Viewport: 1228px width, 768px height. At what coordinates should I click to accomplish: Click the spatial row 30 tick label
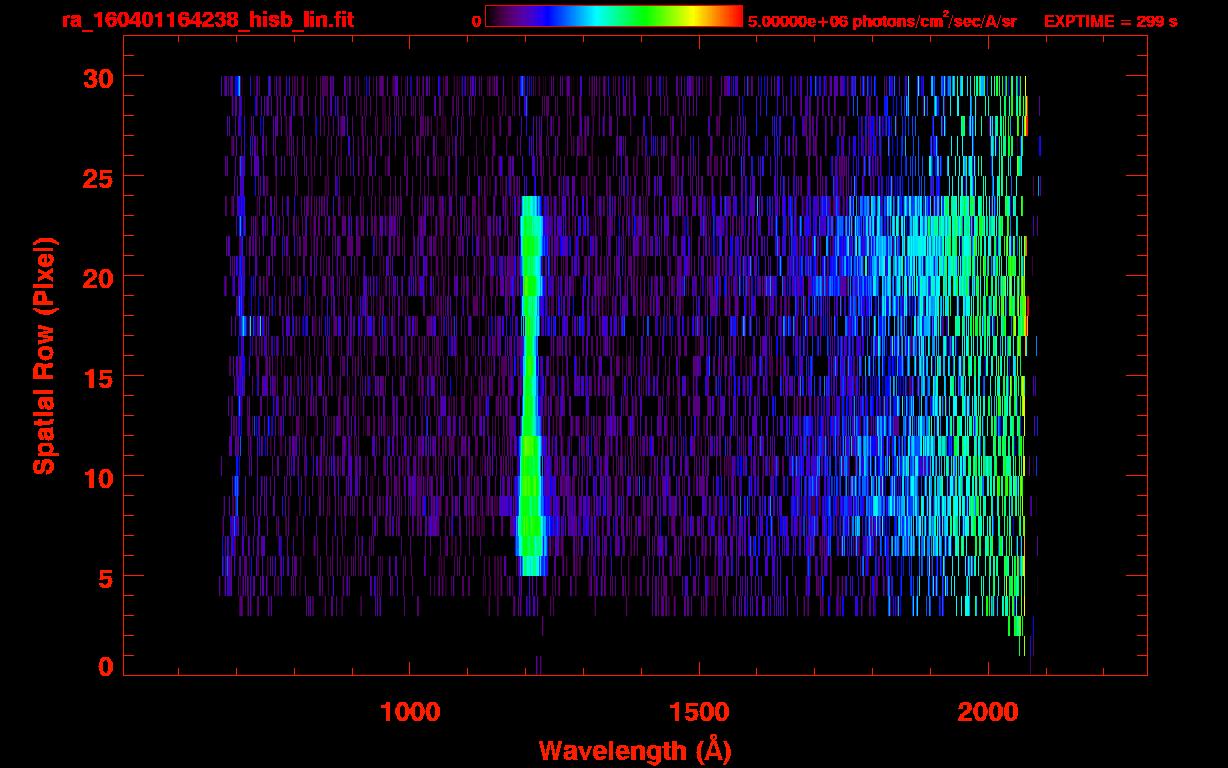[x=97, y=77]
